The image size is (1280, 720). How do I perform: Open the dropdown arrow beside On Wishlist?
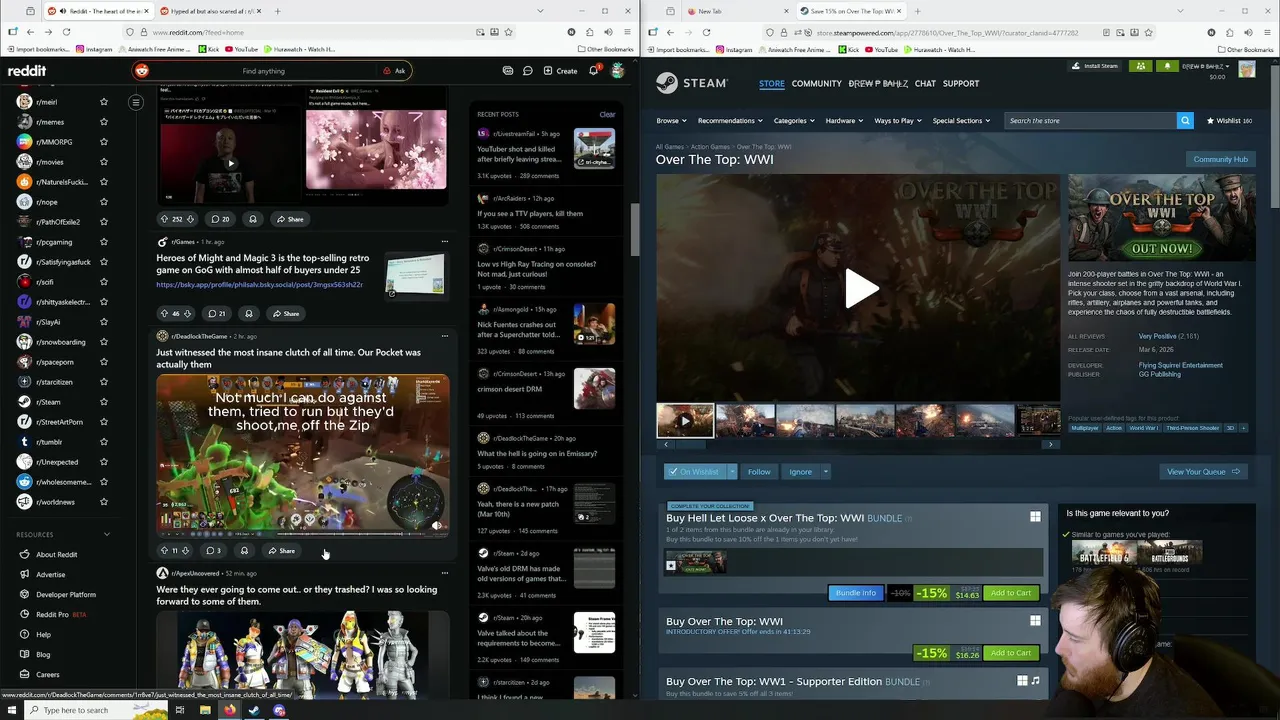(731, 471)
